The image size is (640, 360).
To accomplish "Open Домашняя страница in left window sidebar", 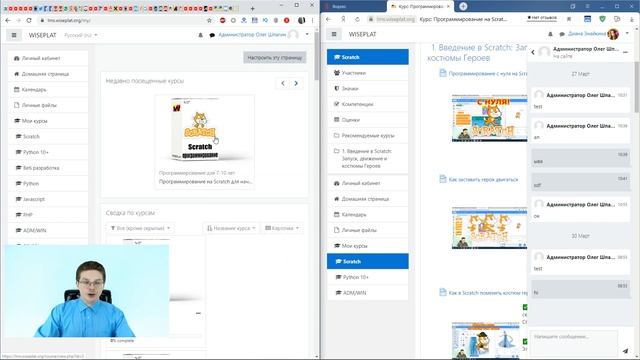I will click(x=48, y=74).
